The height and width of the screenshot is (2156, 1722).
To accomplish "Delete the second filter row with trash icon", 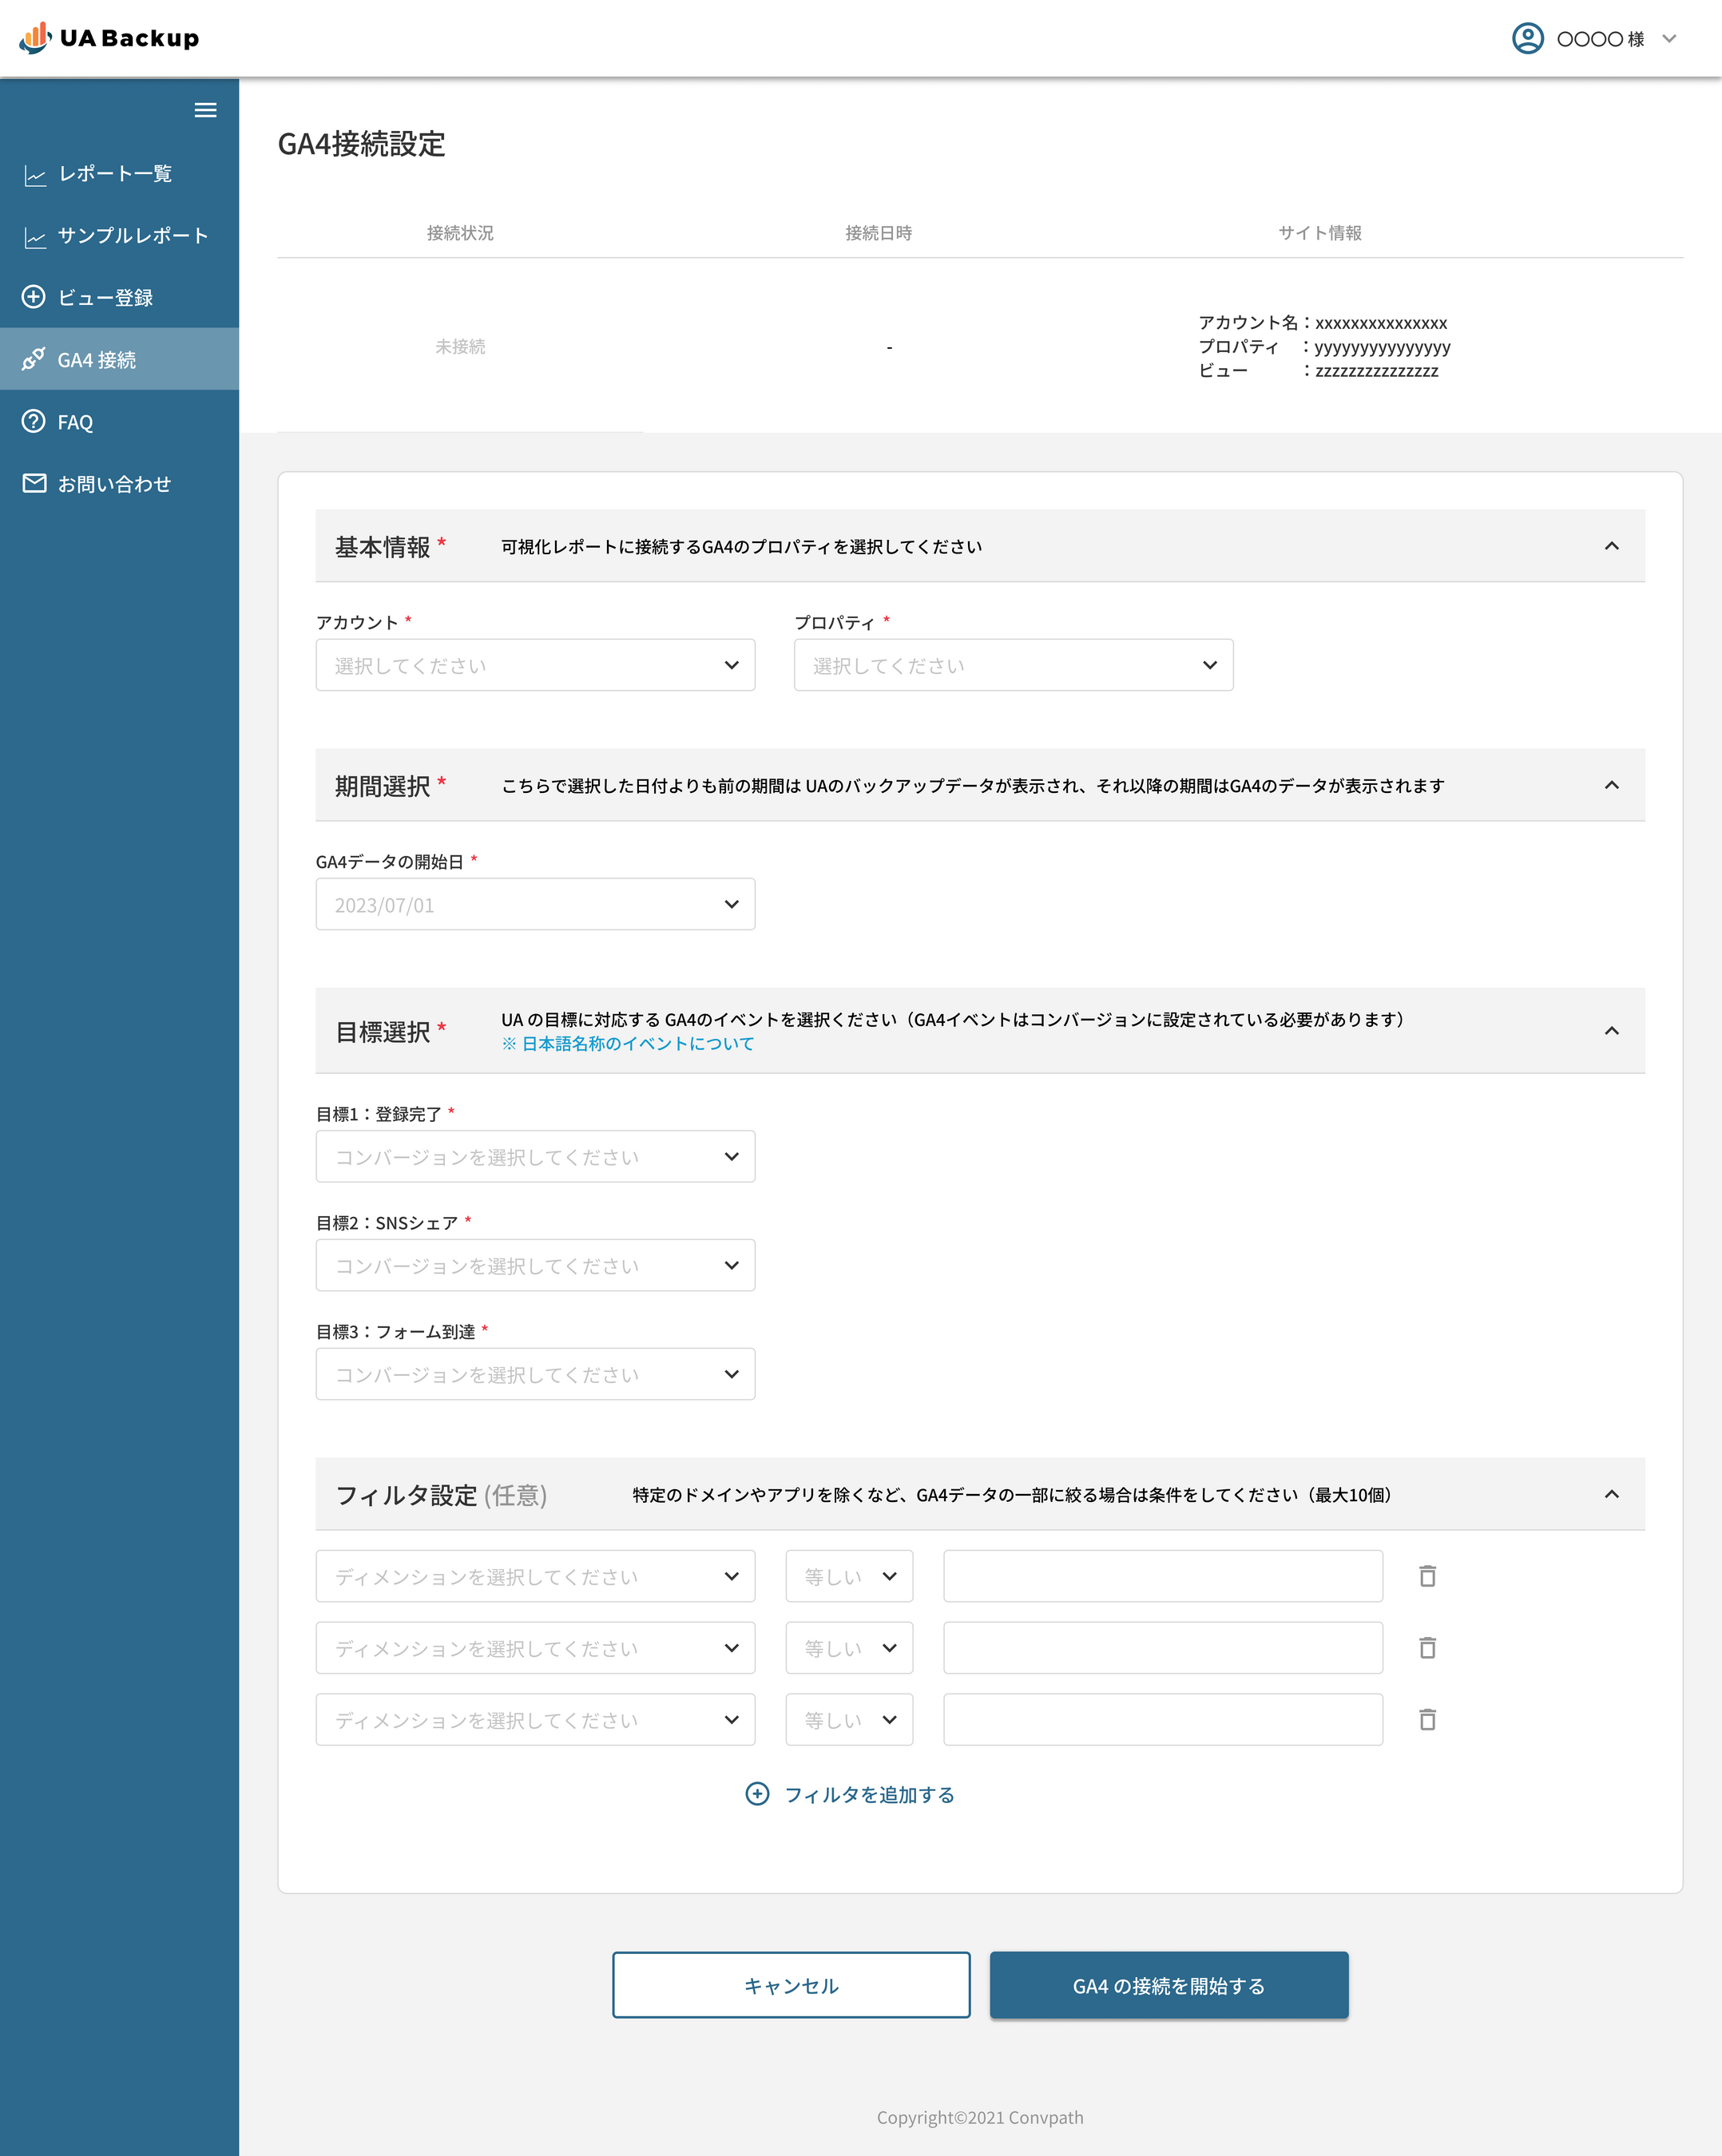I will click(x=1427, y=1648).
